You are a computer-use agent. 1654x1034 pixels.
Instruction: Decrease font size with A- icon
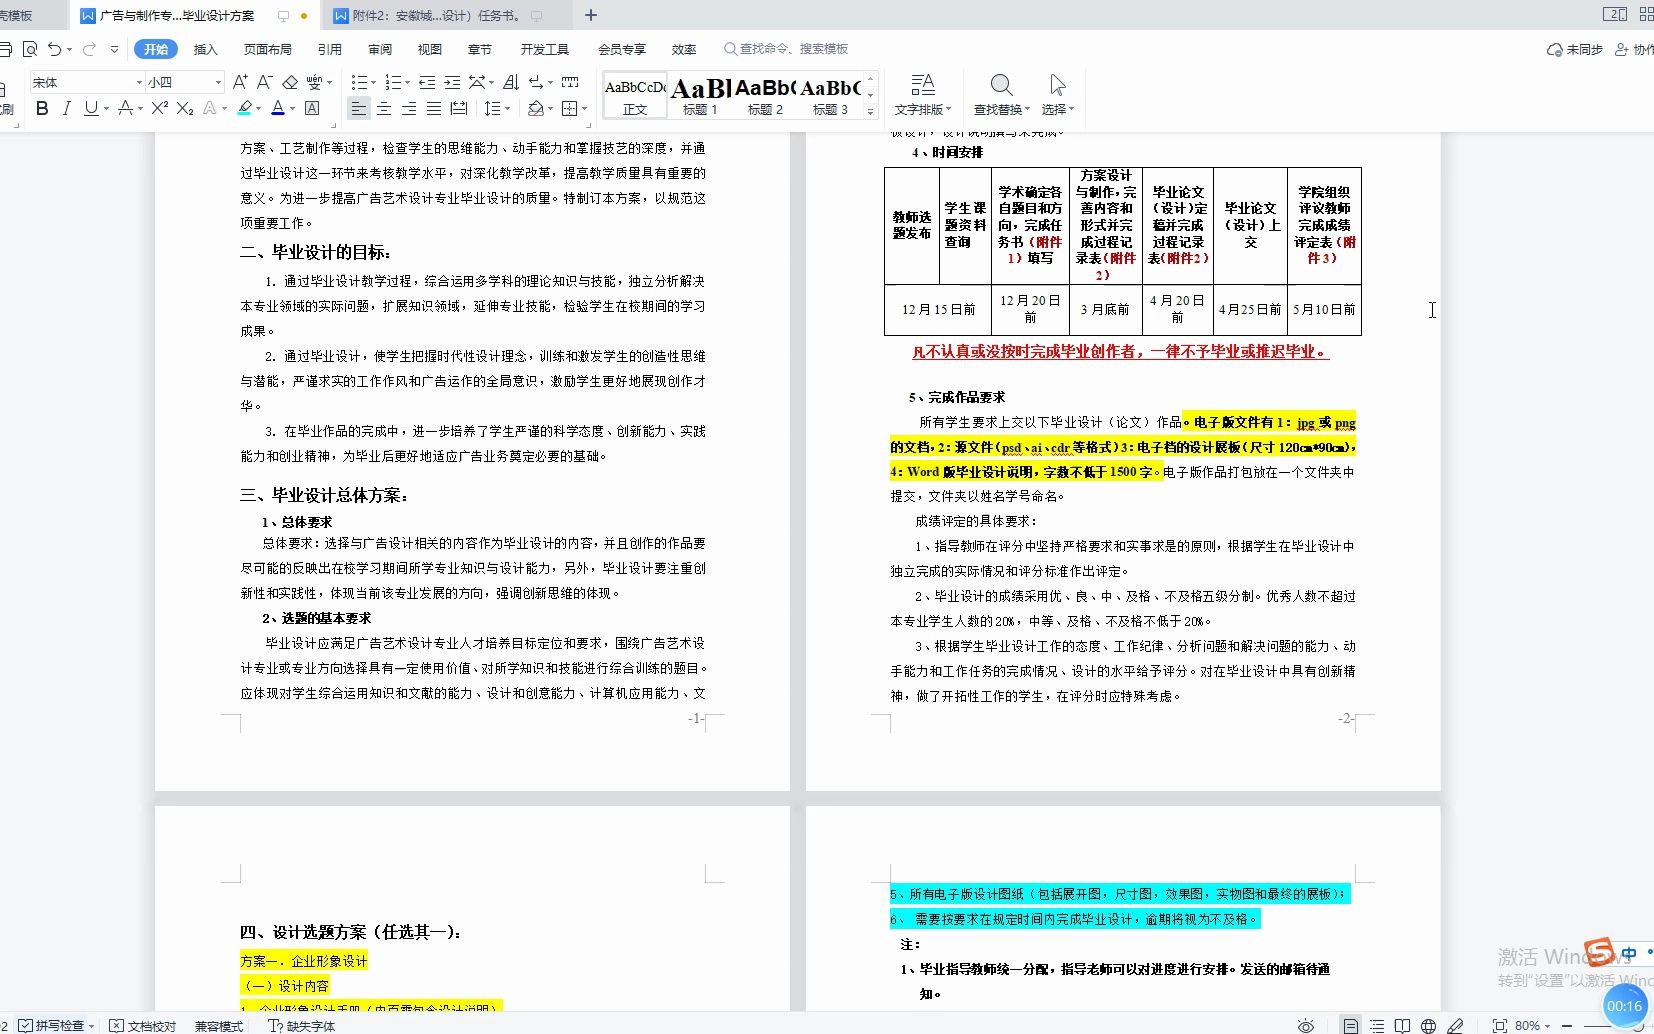[x=264, y=82]
